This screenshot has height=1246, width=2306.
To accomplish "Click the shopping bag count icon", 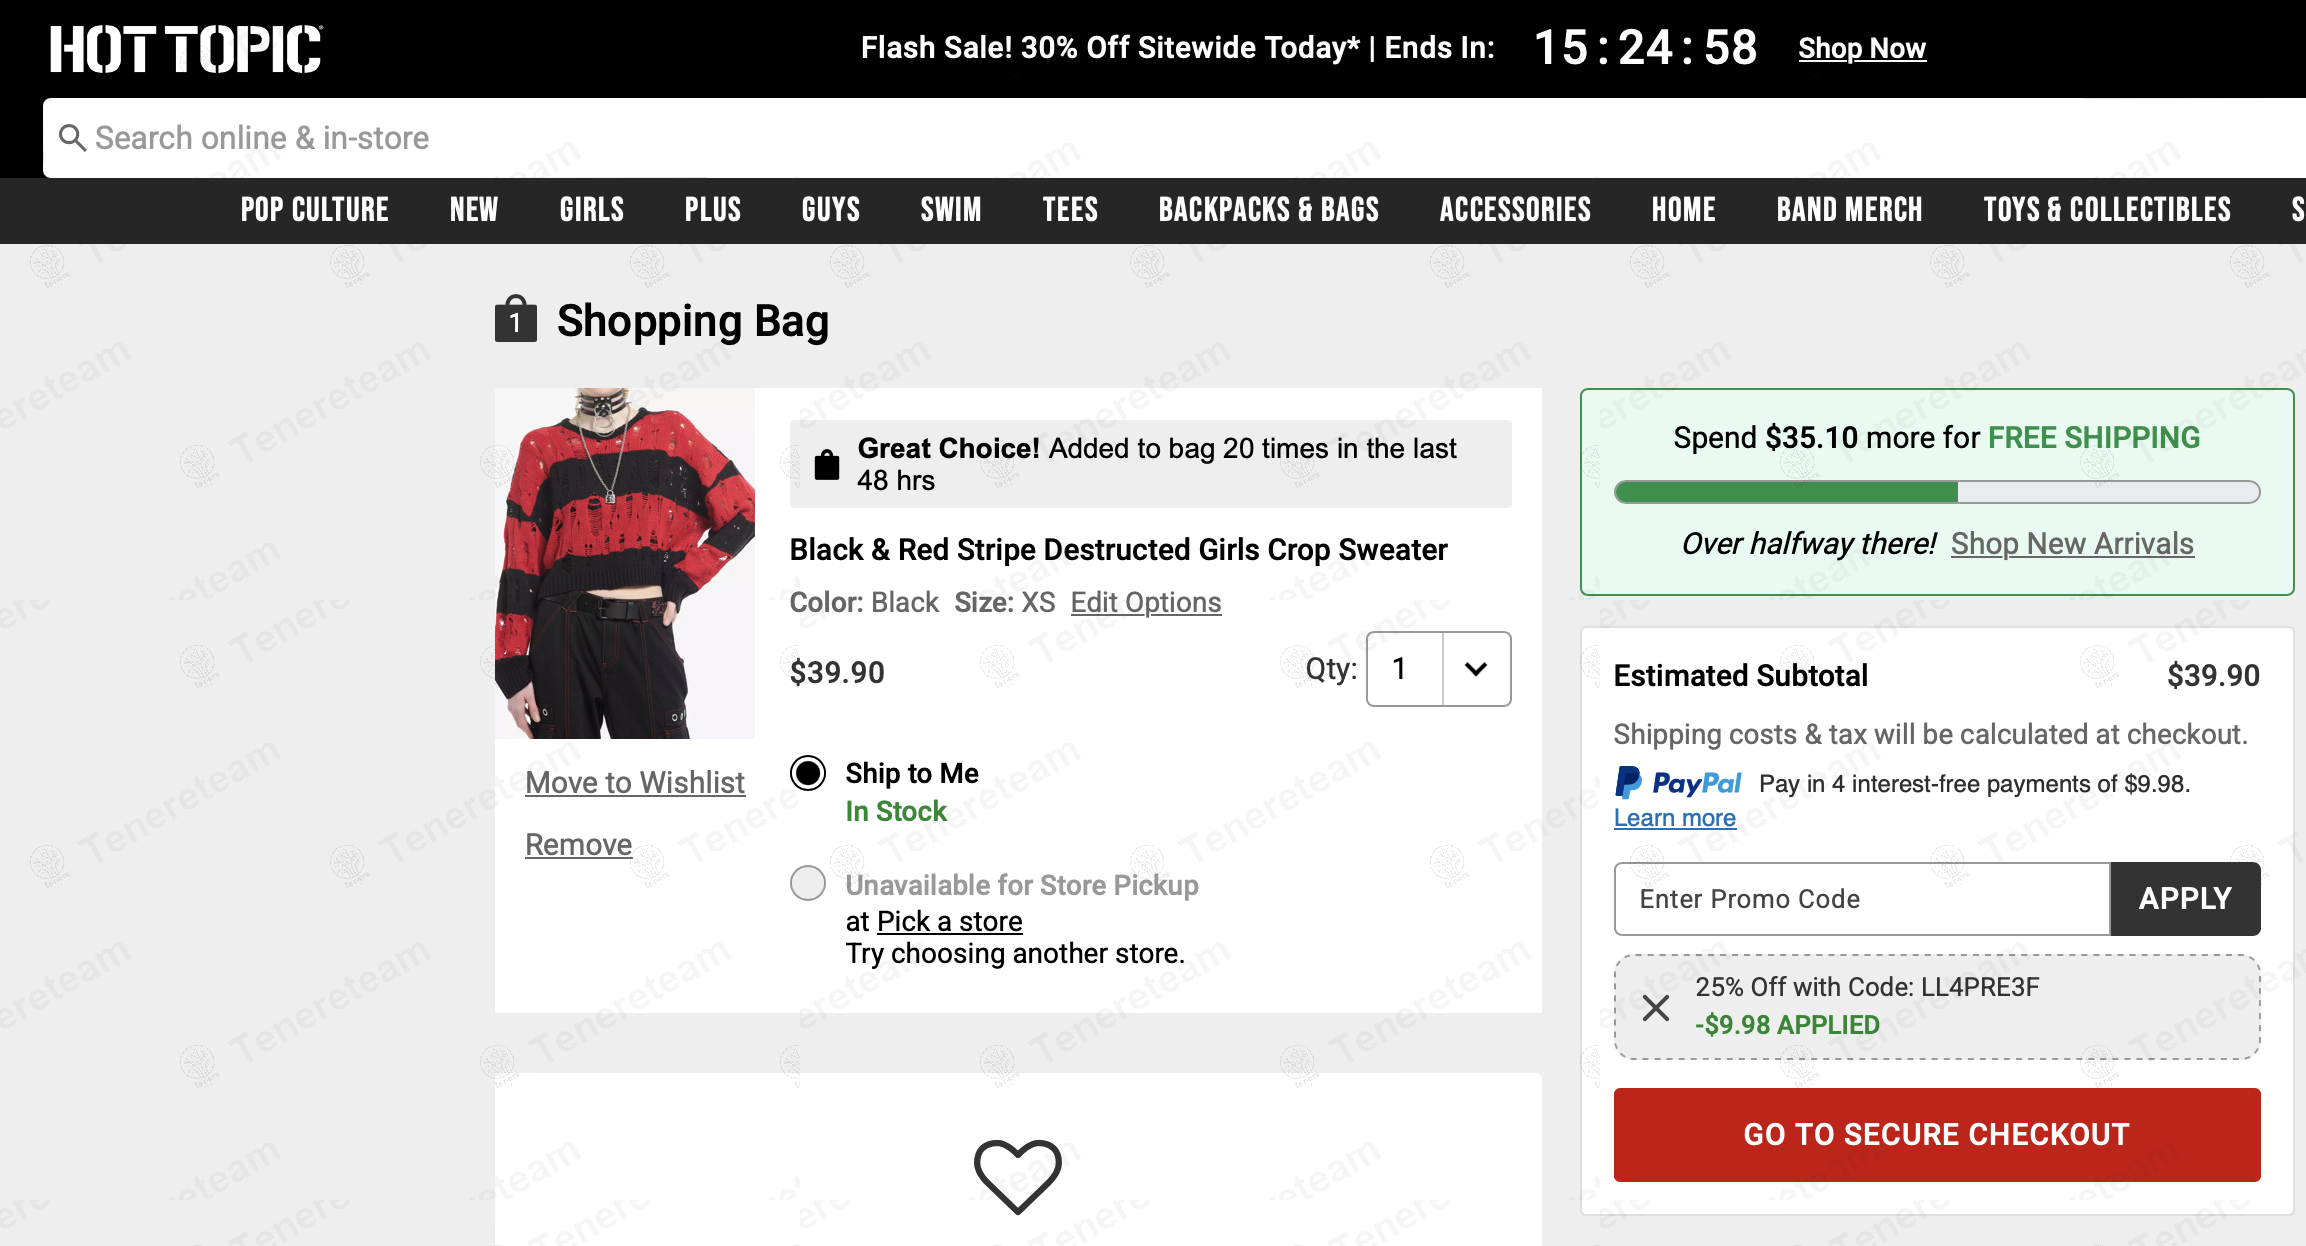I will pyautogui.click(x=516, y=320).
